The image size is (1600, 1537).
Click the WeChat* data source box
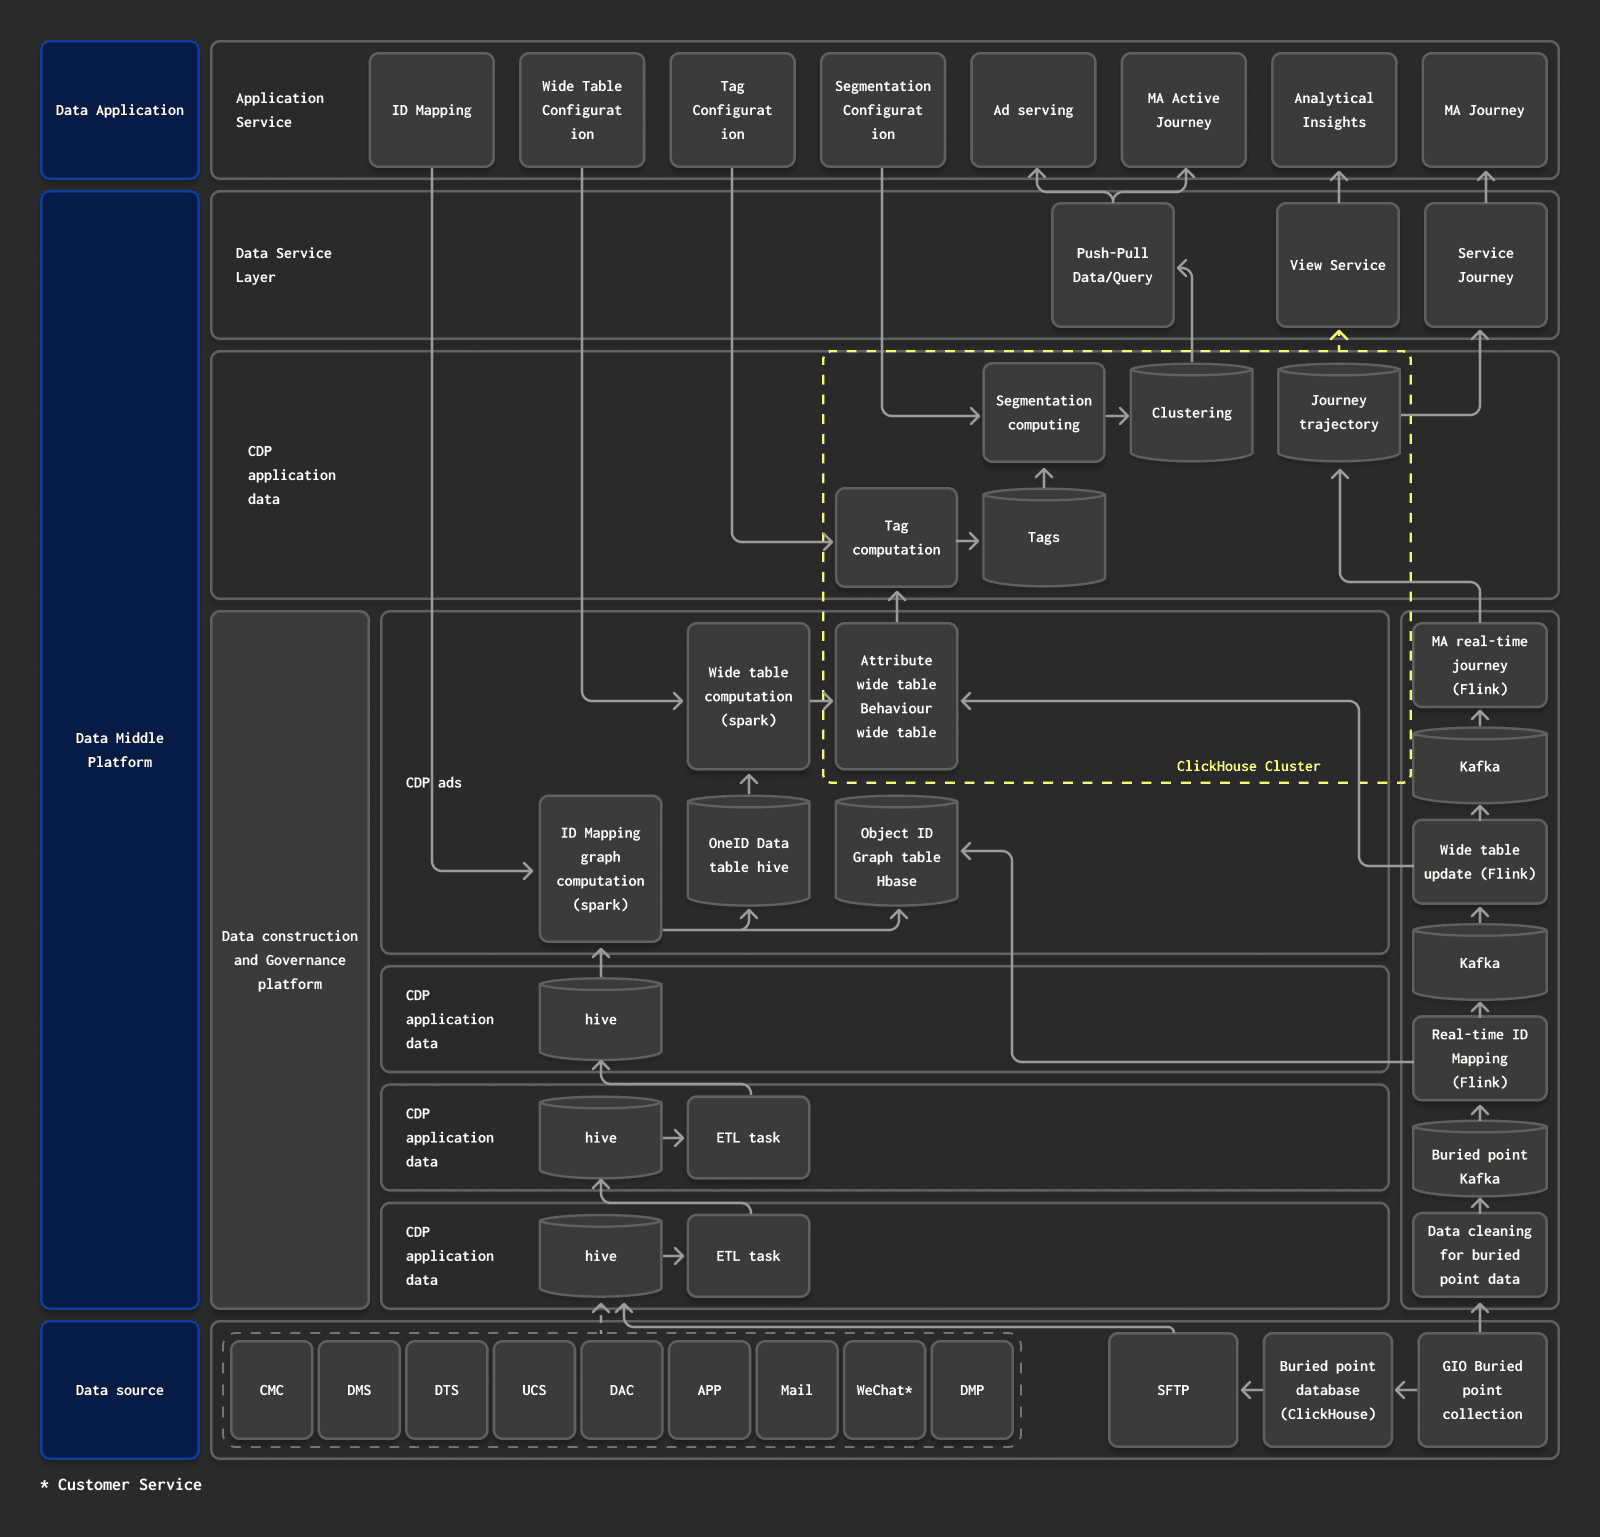coord(884,1390)
